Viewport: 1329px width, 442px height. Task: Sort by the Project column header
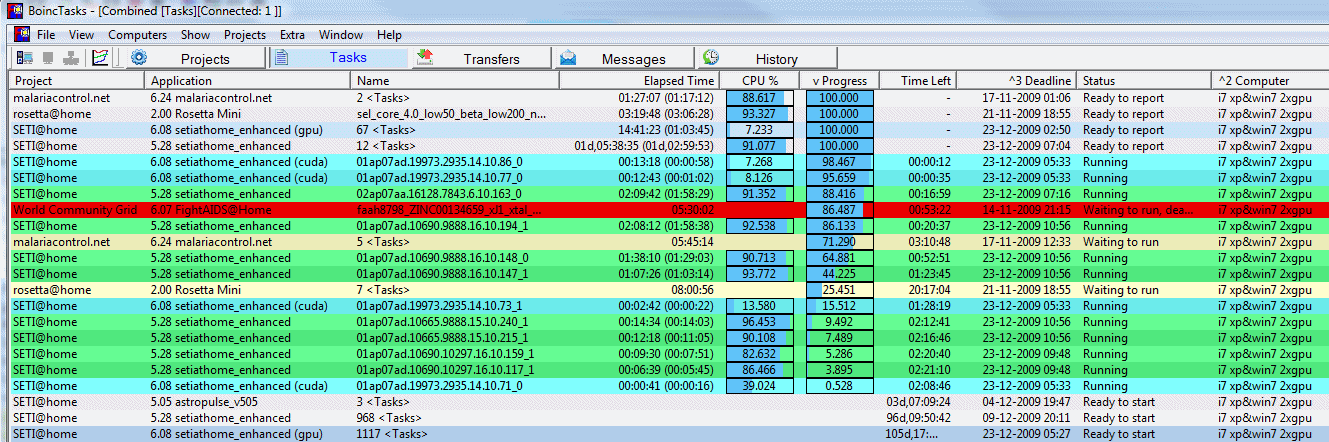pos(77,80)
